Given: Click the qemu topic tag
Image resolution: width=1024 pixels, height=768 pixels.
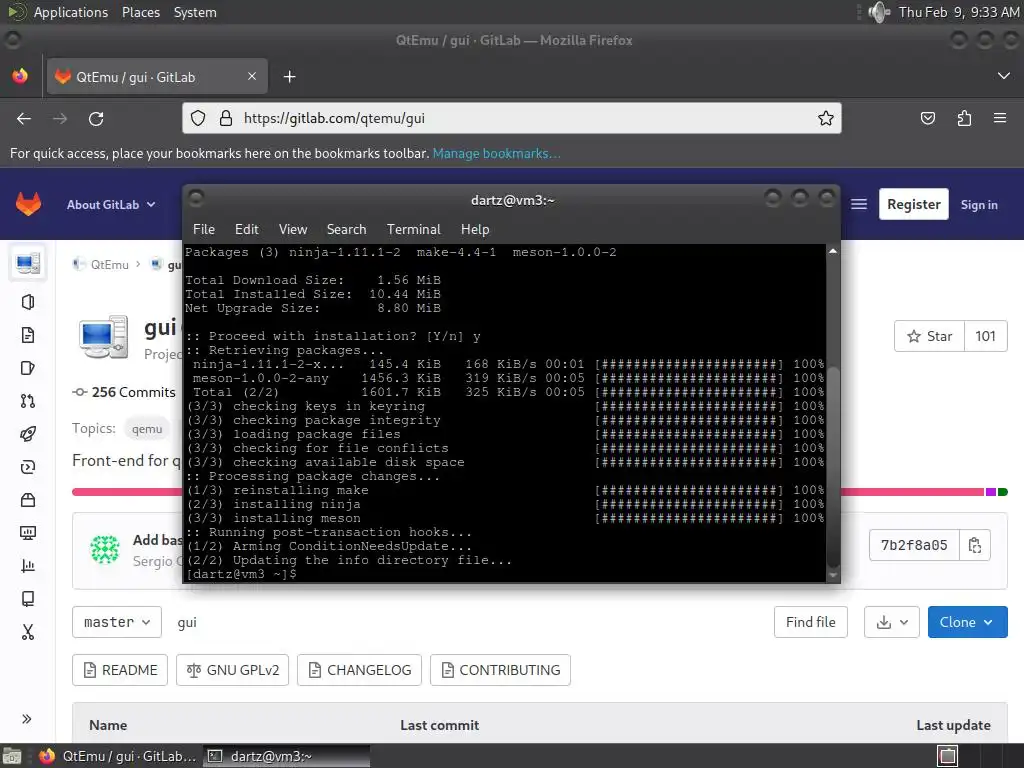Looking at the screenshot, I should point(147,429).
